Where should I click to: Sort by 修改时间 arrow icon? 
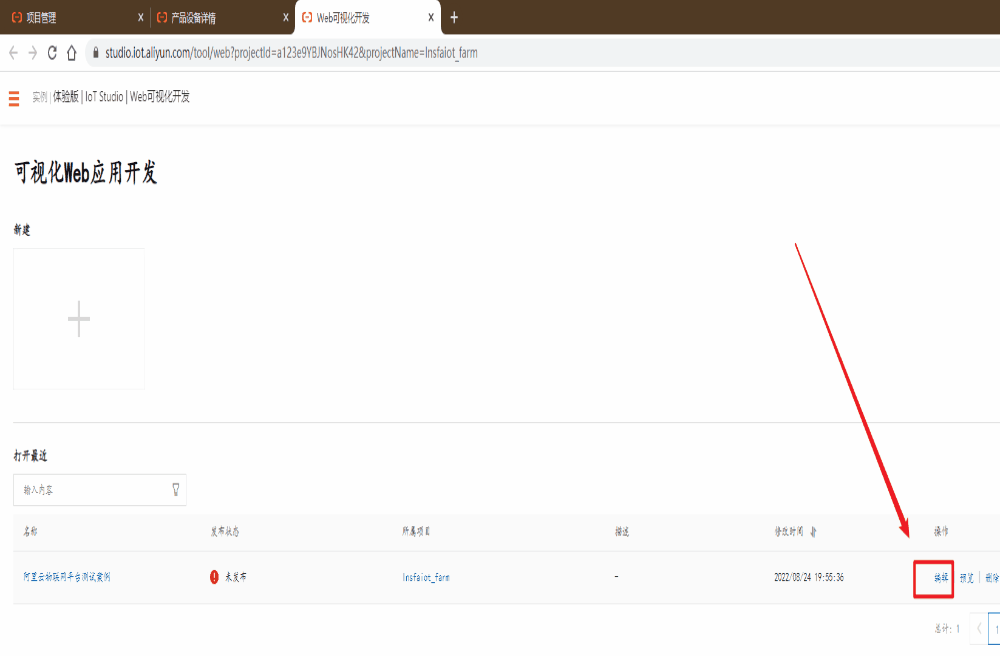point(813,532)
